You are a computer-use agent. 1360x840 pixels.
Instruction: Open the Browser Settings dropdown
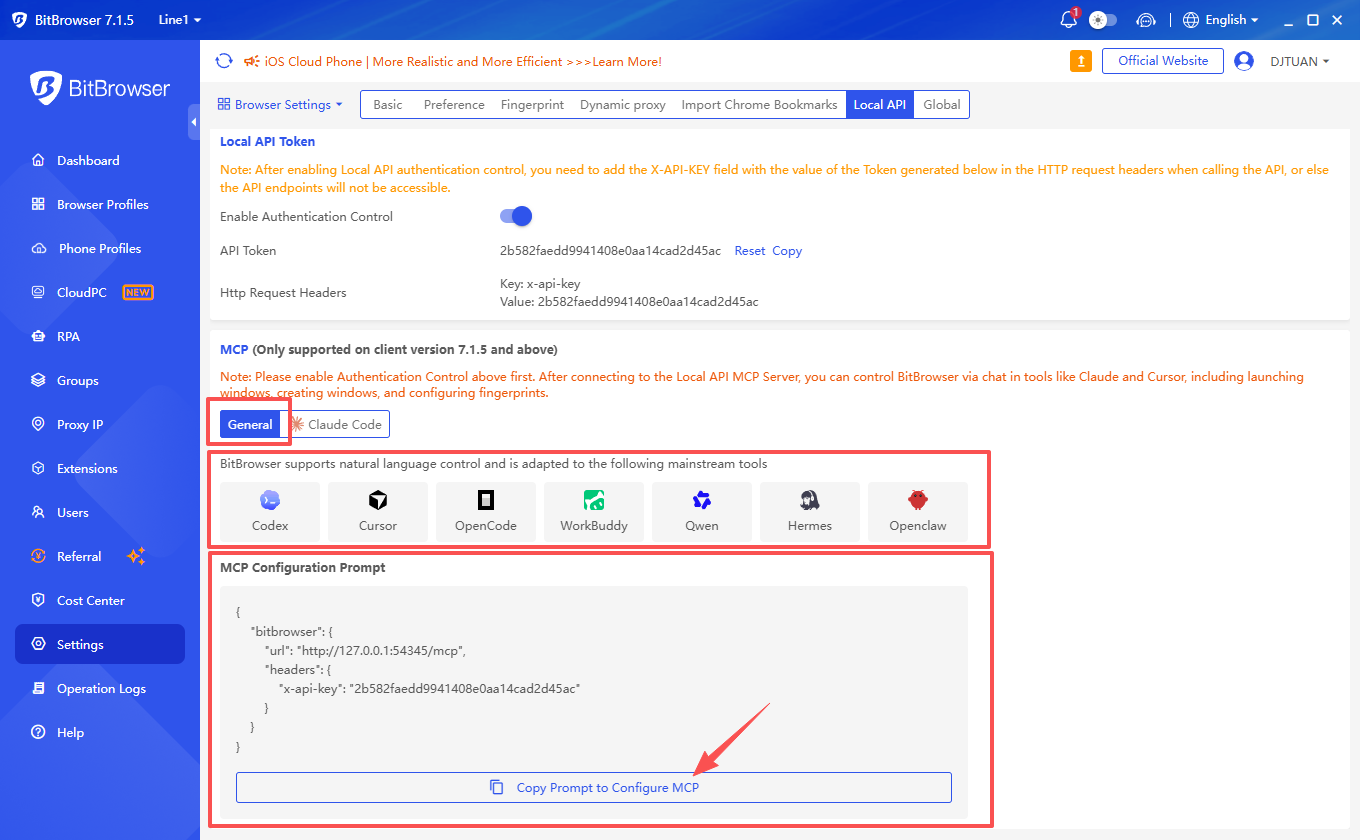point(280,104)
